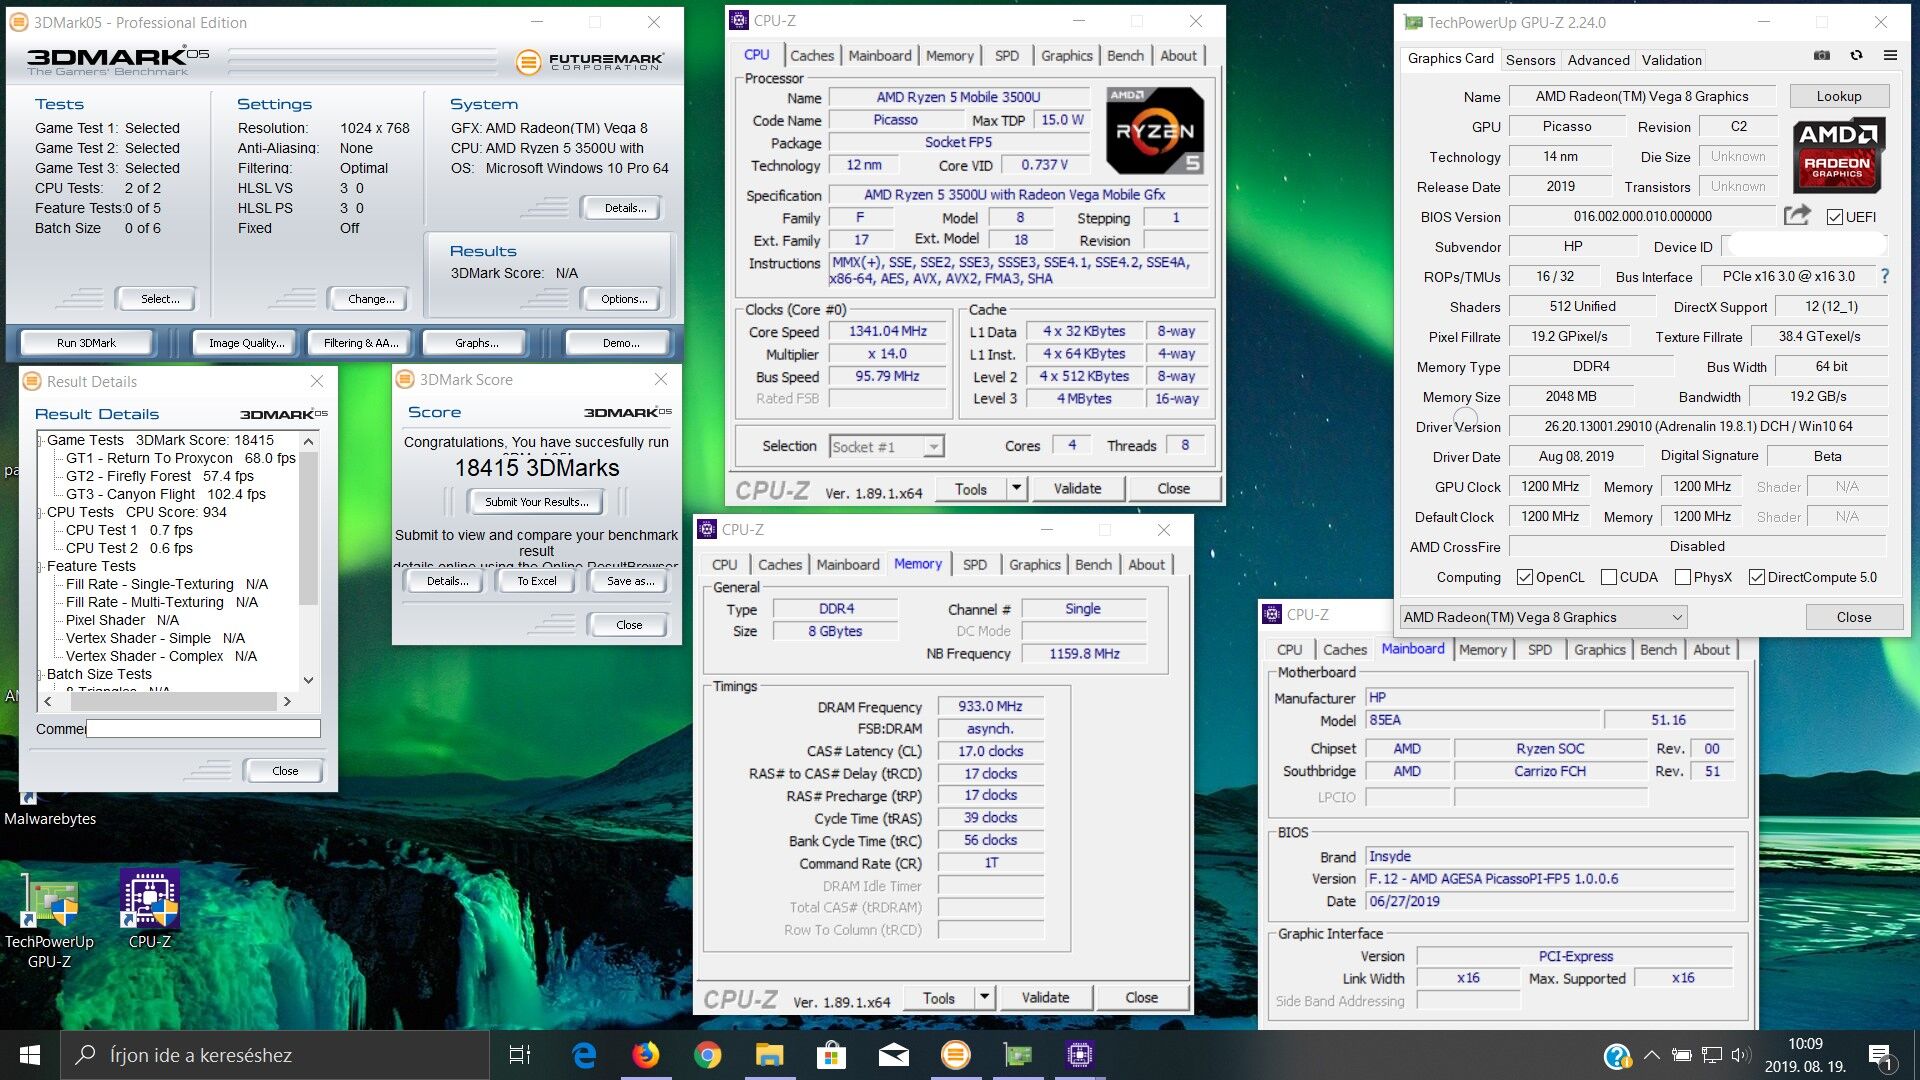Click the Result Details scroll-down arrow
This screenshot has height=1080, width=1920.
[308, 680]
